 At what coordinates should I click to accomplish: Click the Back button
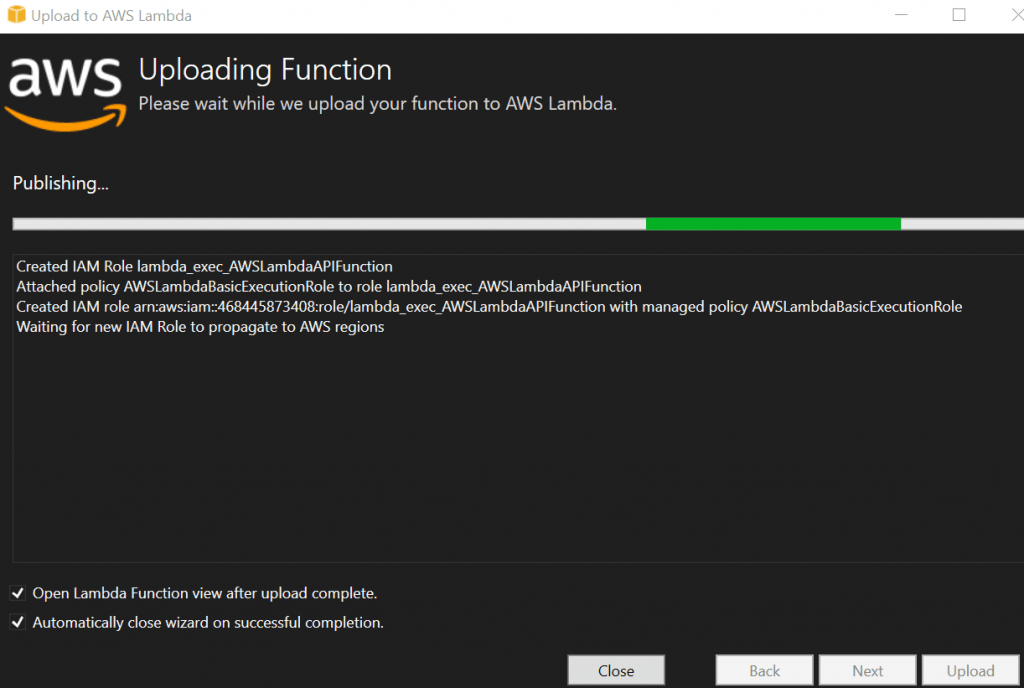coord(764,670)
